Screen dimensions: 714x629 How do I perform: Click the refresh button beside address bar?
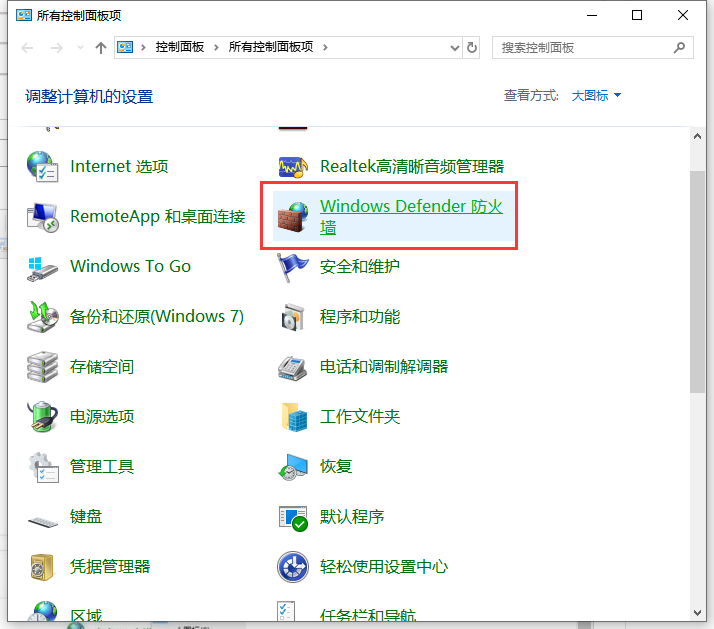coord(473,47)
